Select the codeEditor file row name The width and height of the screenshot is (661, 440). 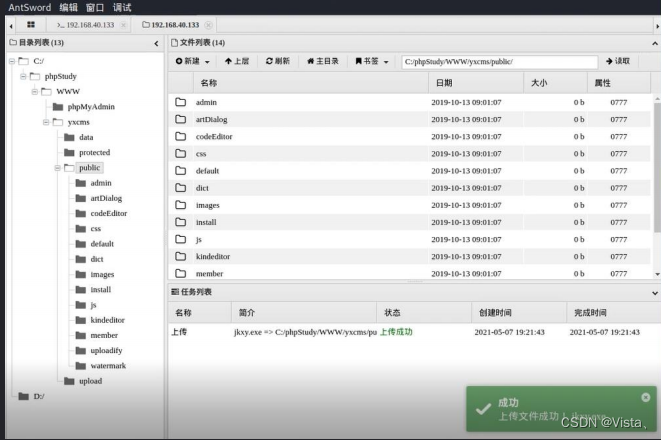(x=214, y=137)
